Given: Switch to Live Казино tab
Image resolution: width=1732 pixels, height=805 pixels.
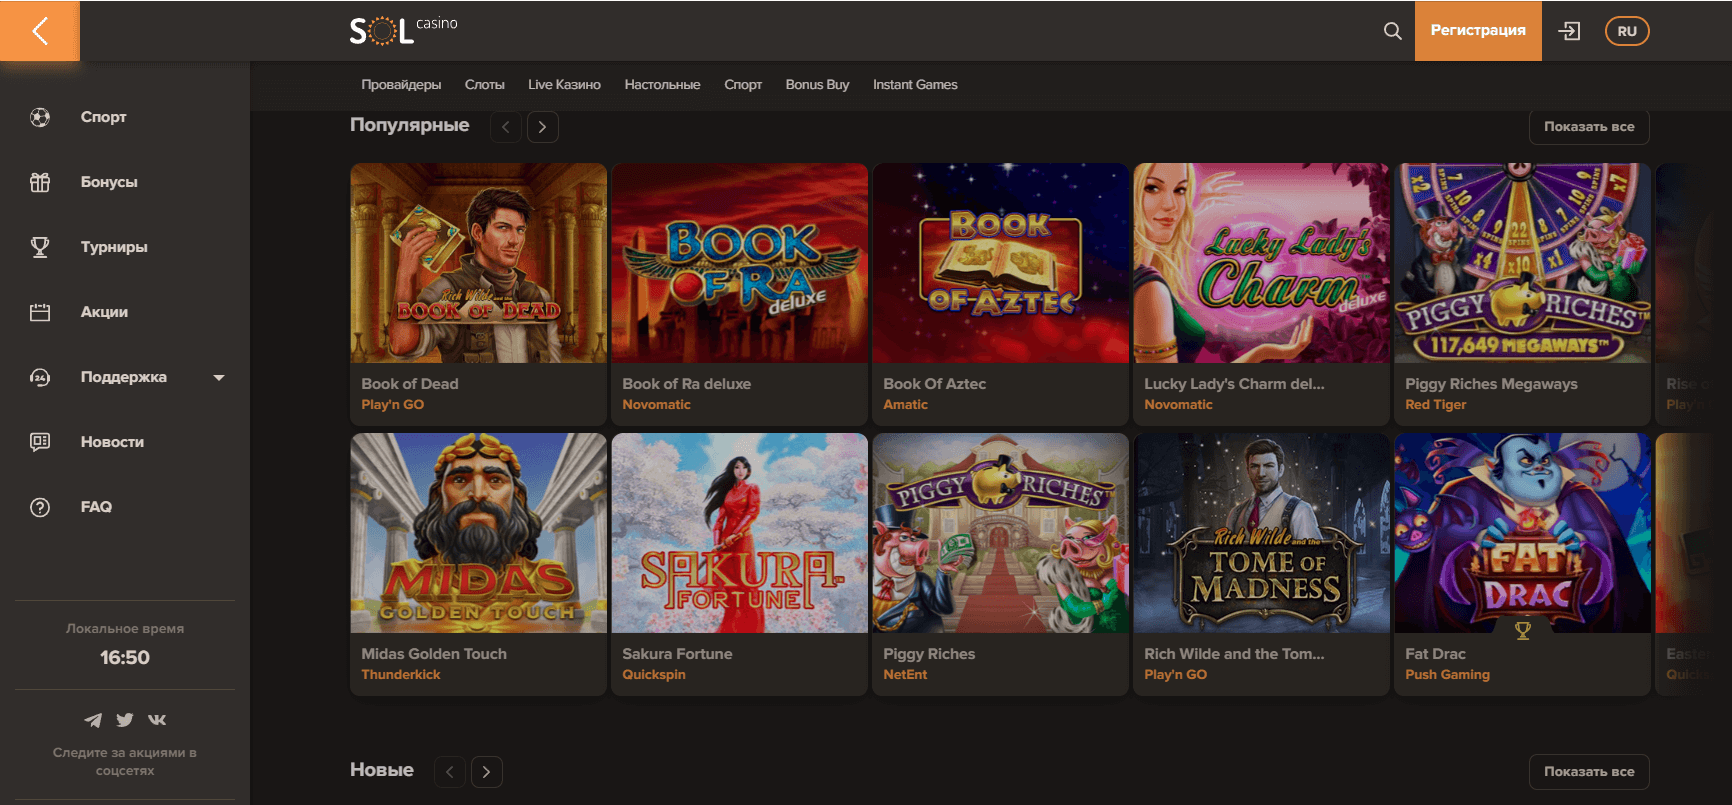Looking at the screenshot, I should (x=564, y=85).
